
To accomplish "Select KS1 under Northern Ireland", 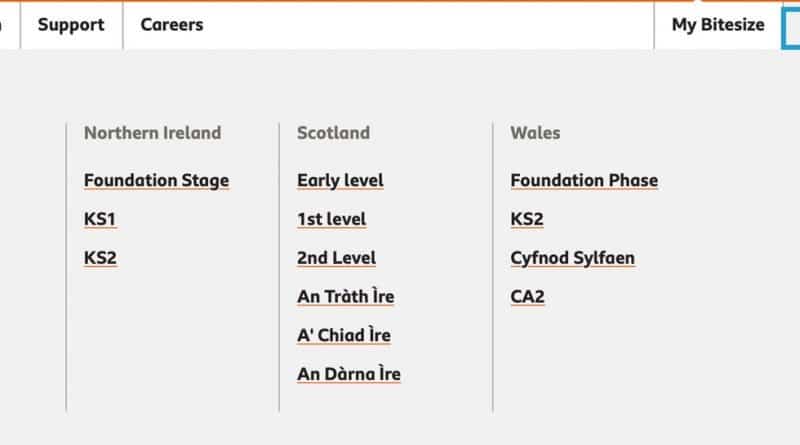I will tap(100, 219).
